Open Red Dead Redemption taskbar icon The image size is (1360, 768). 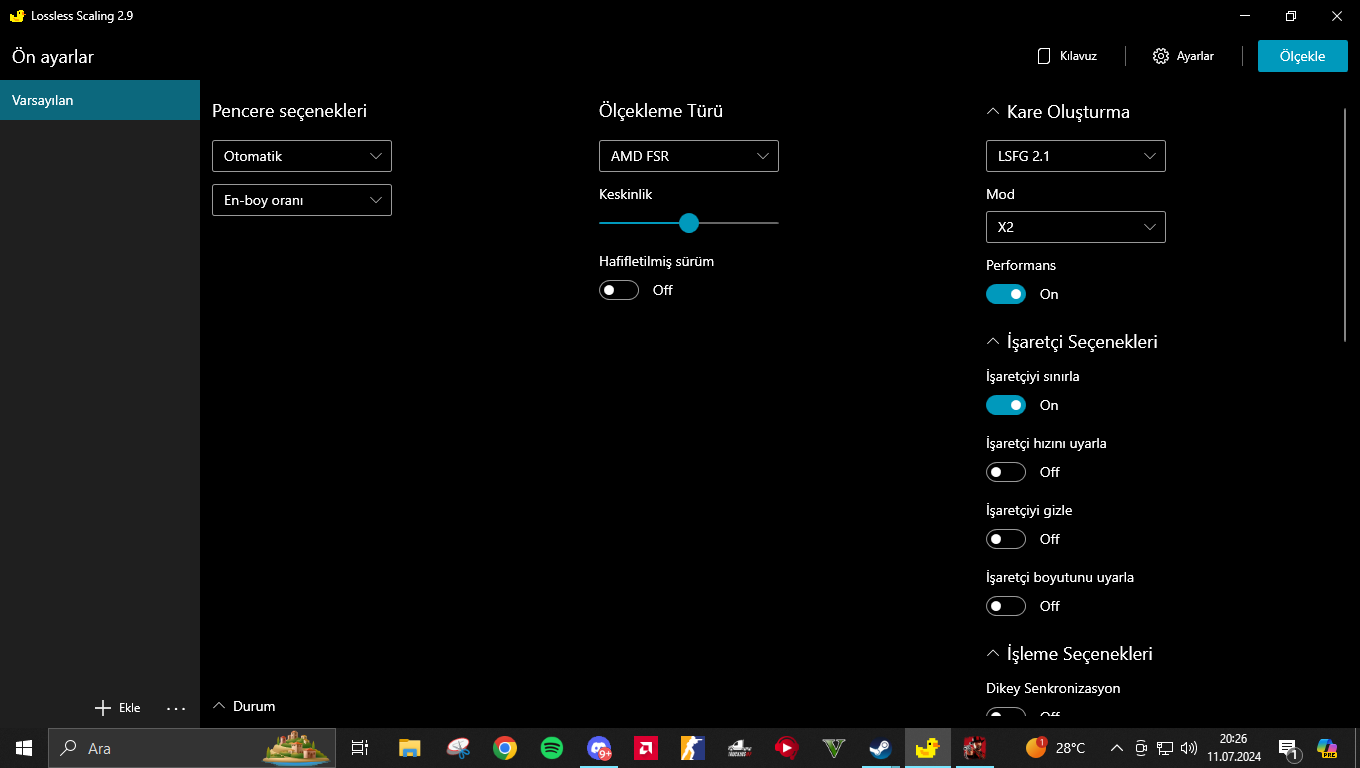(974, 748)
